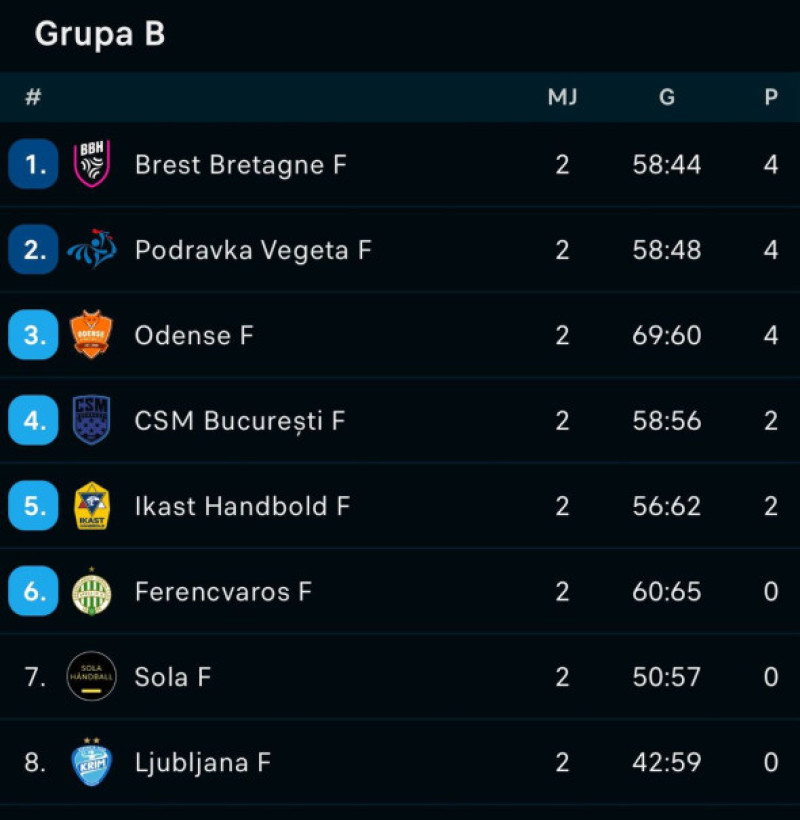The width and height of the screenshot is (800, 820).
Task: Click the CSM București crest
Action: pyautogui.click(x=92, y=420)
